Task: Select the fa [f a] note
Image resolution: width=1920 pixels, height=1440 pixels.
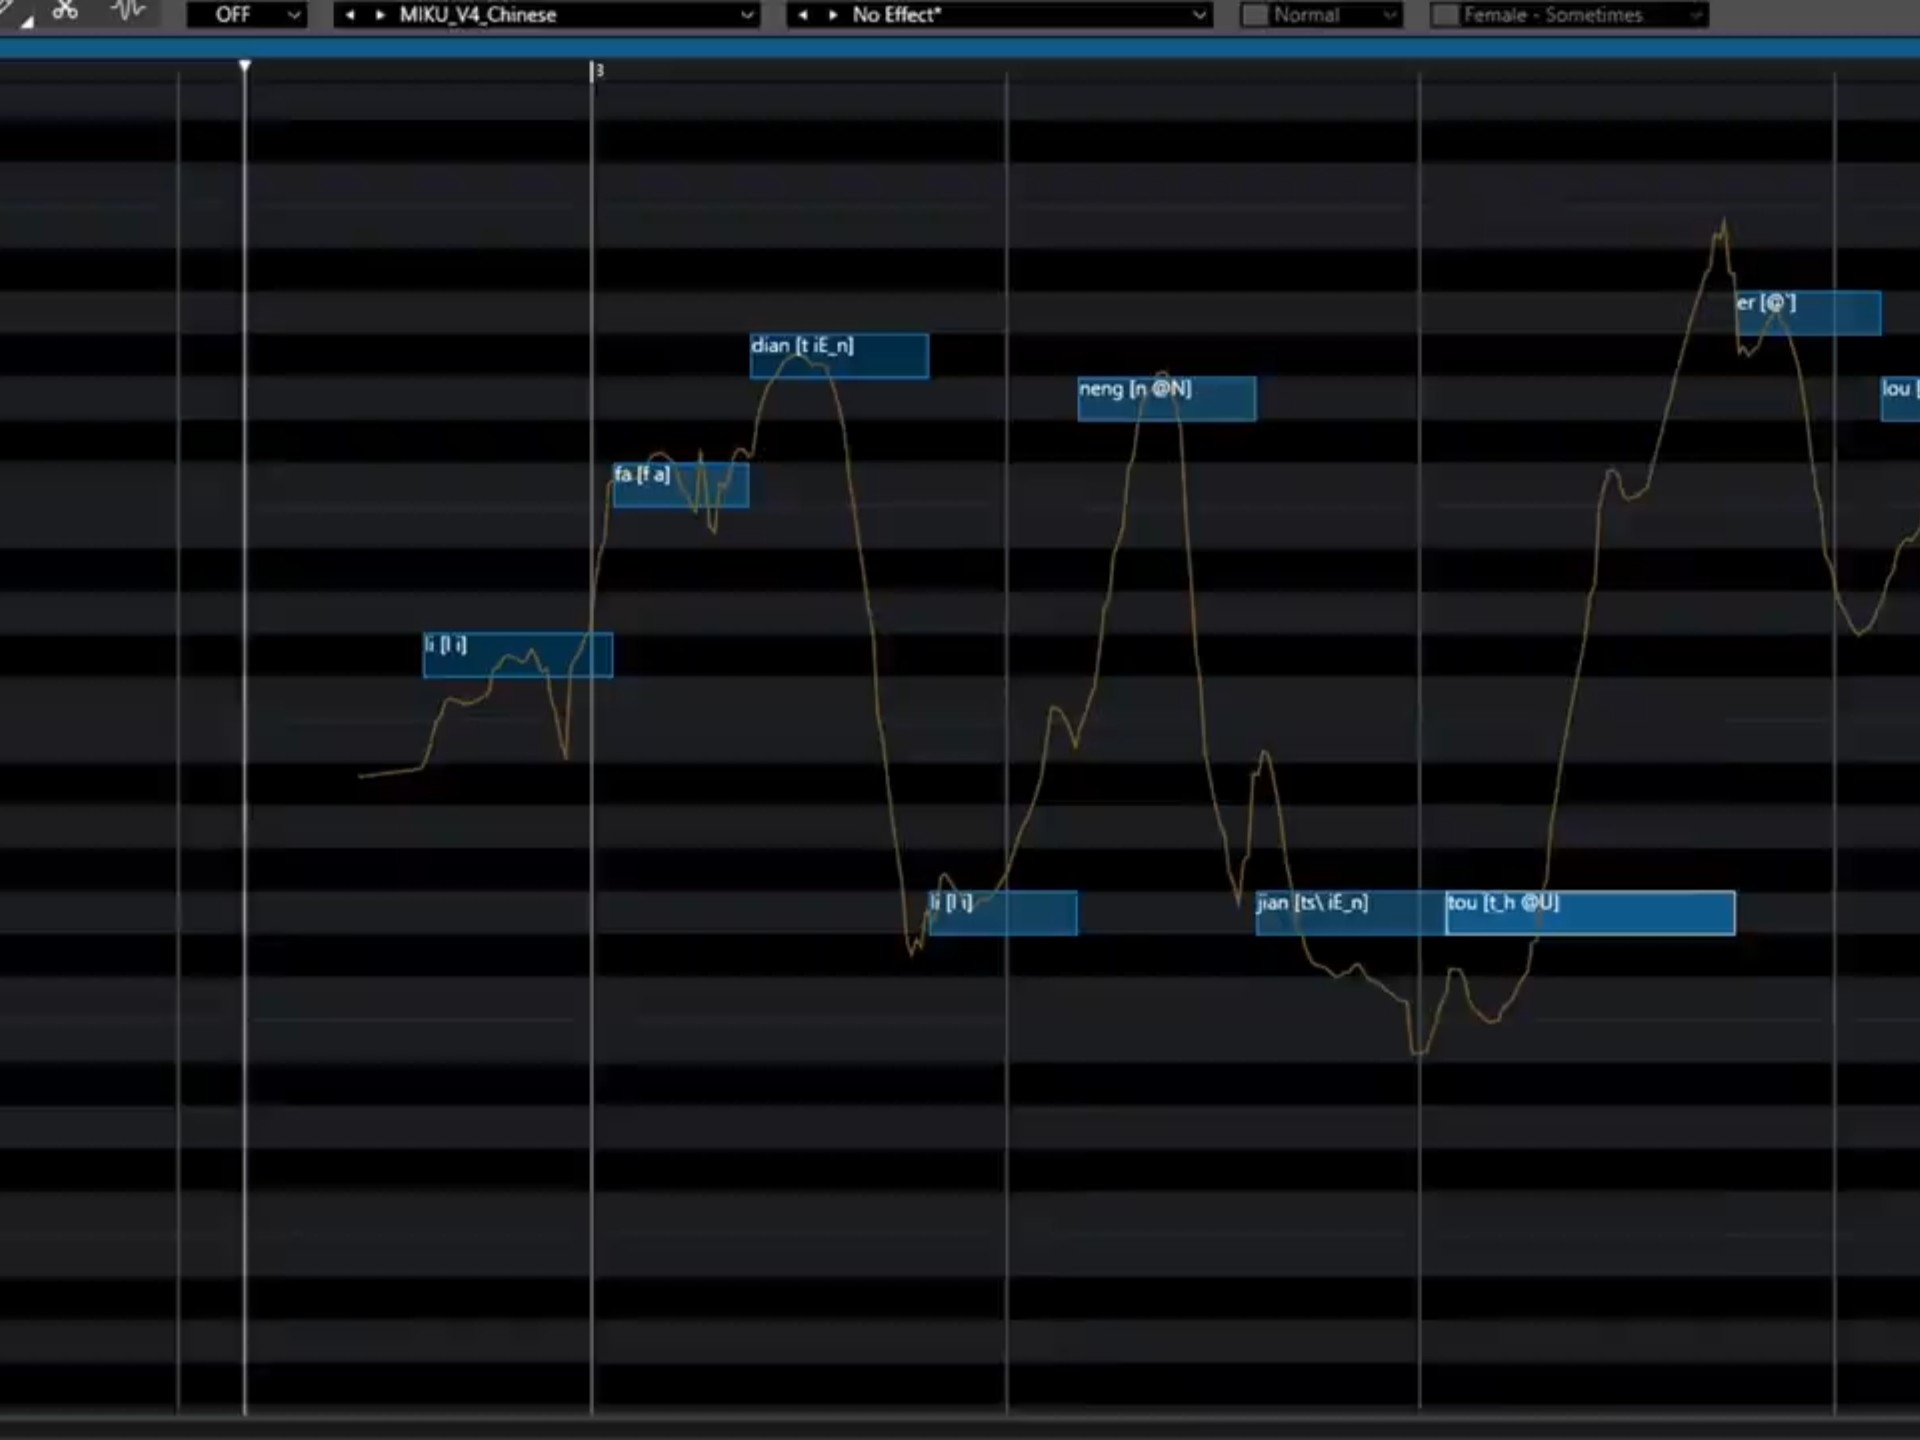Action: click(681, 485)
